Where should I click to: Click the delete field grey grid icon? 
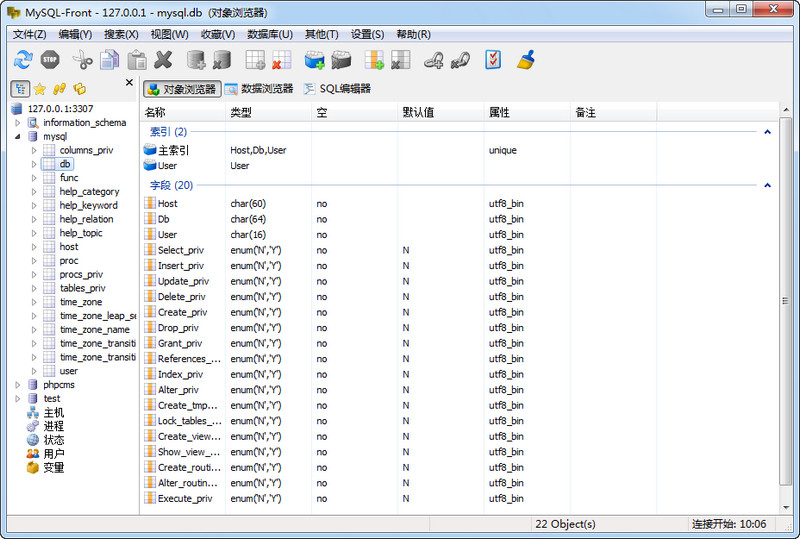pyautogui.click(x=401, y=60)
